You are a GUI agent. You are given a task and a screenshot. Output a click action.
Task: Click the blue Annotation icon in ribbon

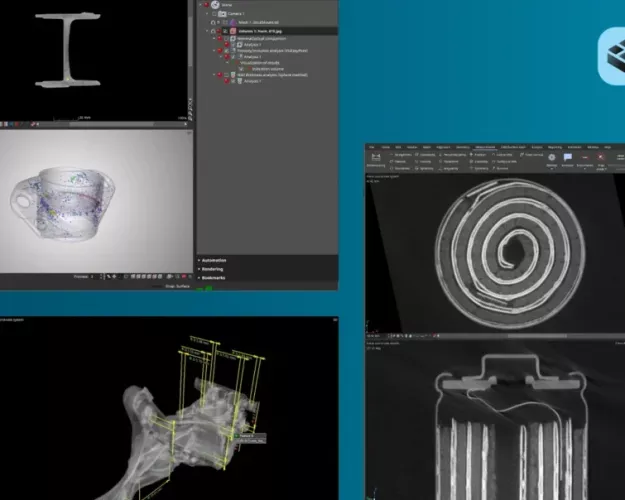click(x=567, y=157)
